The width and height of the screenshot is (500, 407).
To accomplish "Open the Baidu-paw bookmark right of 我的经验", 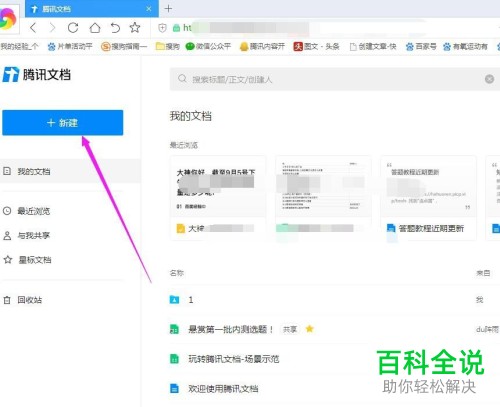I will click(70, 46).
